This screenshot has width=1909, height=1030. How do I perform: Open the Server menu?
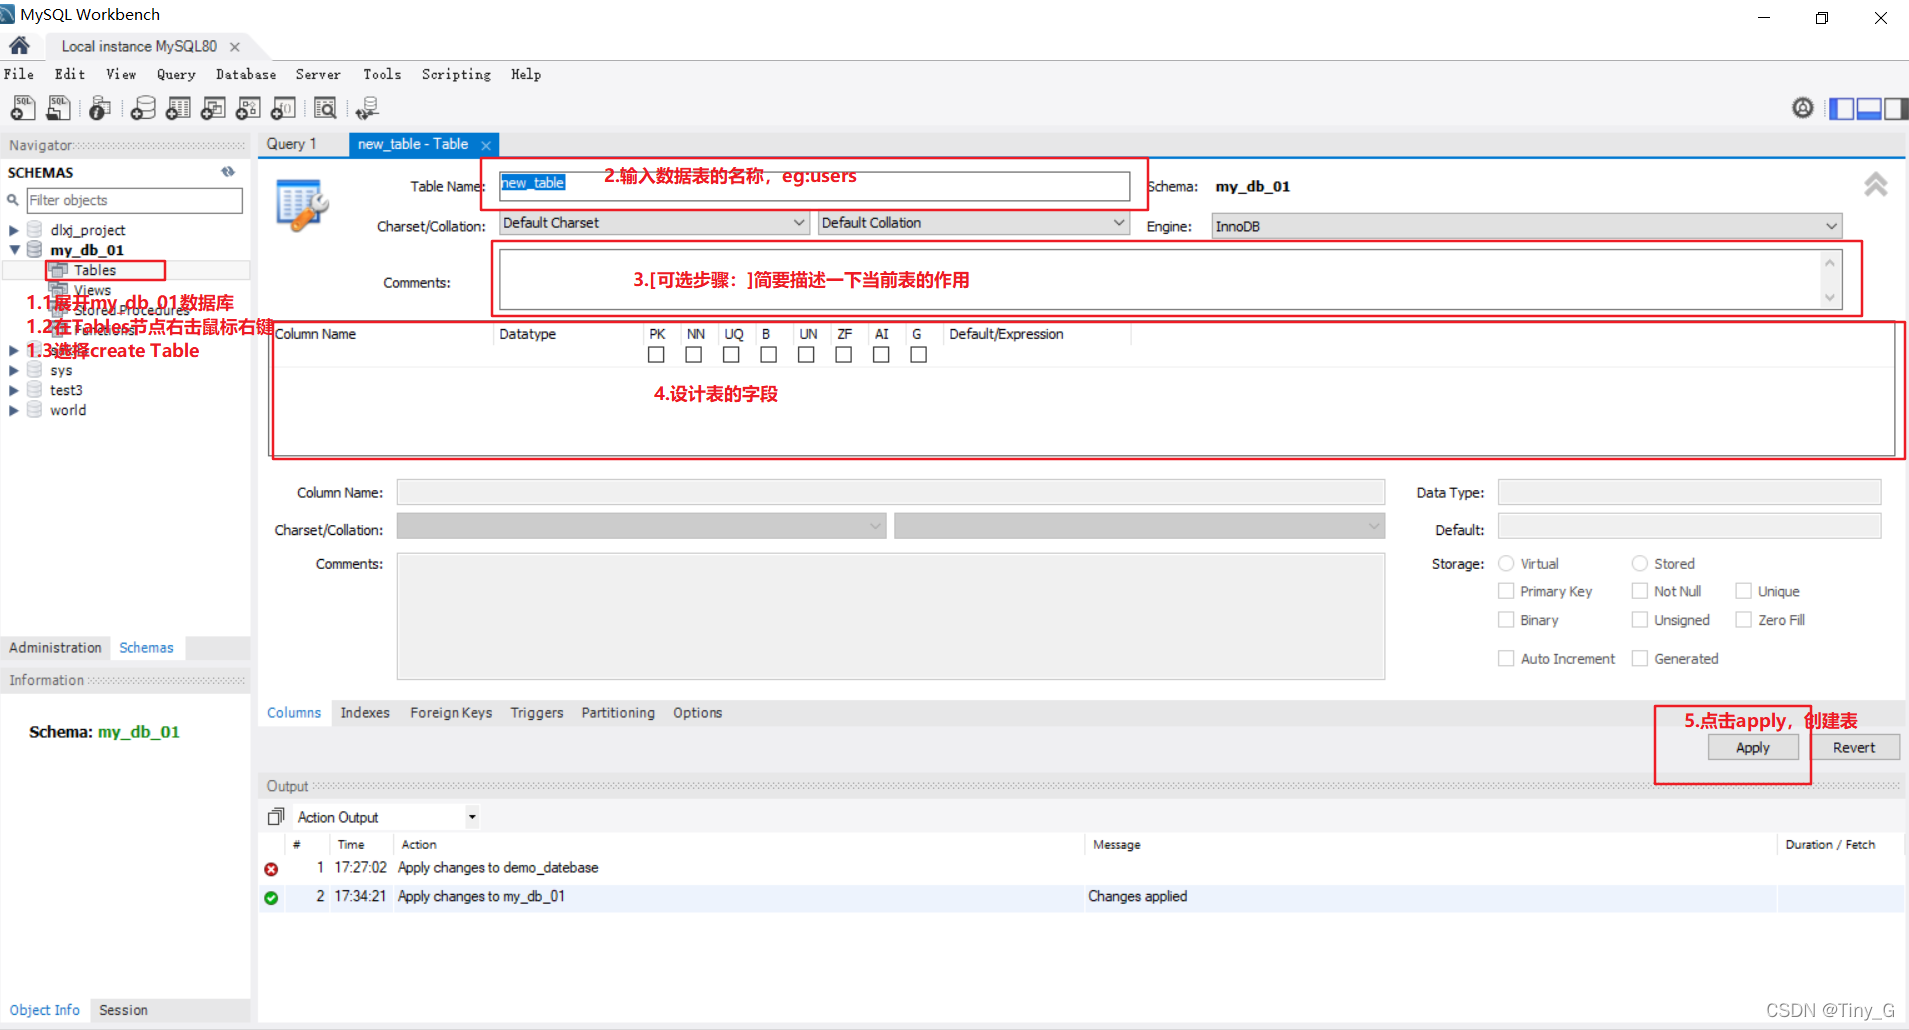pyautogui.click(x=318, y=74)
